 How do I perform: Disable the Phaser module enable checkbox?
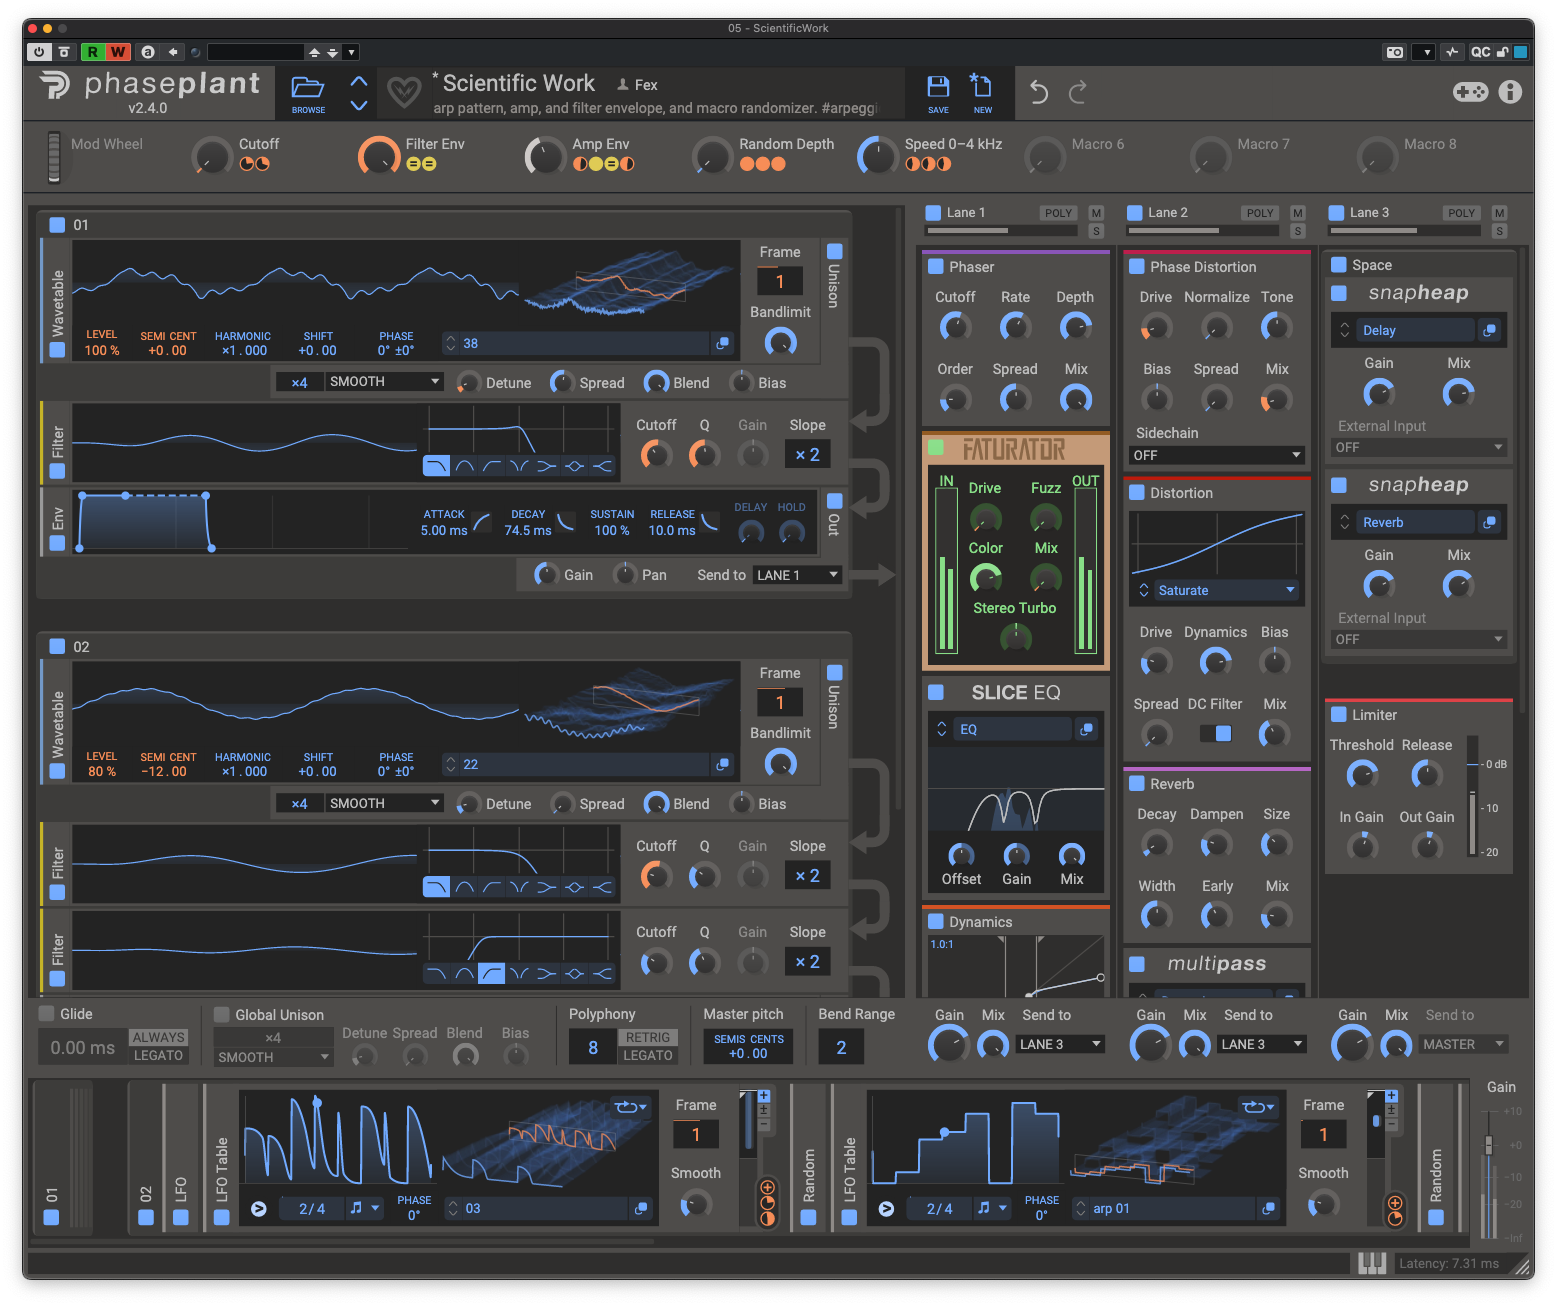coord(938,266)
